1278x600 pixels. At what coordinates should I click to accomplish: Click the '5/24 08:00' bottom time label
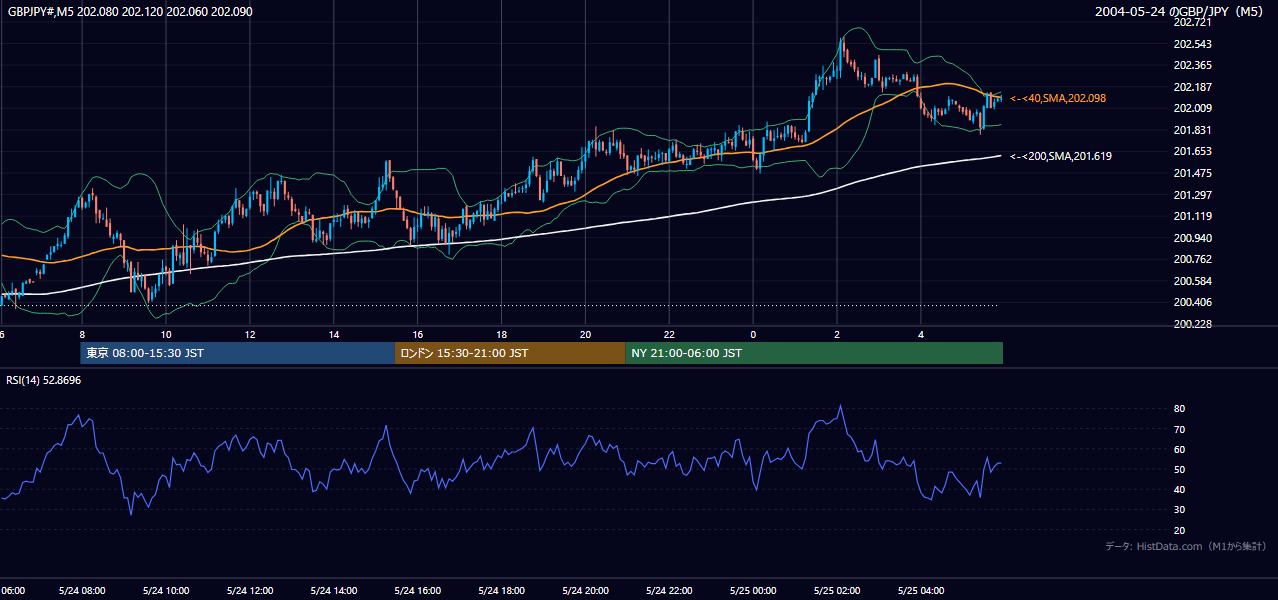82,591
